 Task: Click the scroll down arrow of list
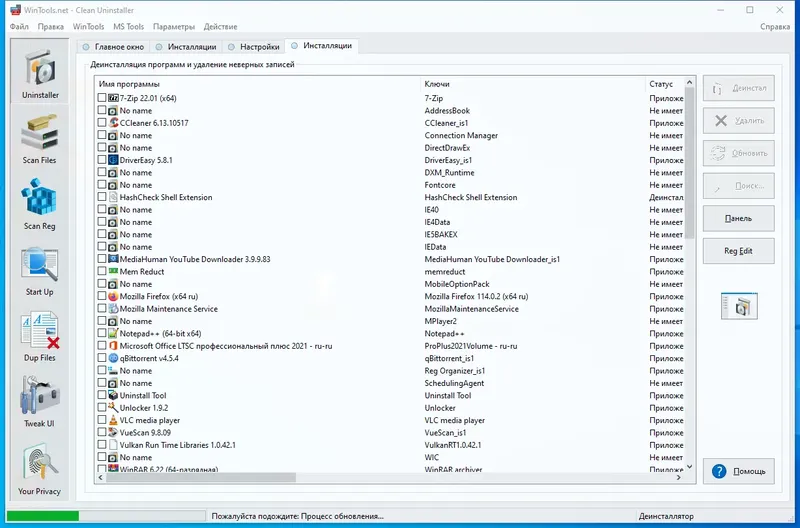(x=689, y=467)
